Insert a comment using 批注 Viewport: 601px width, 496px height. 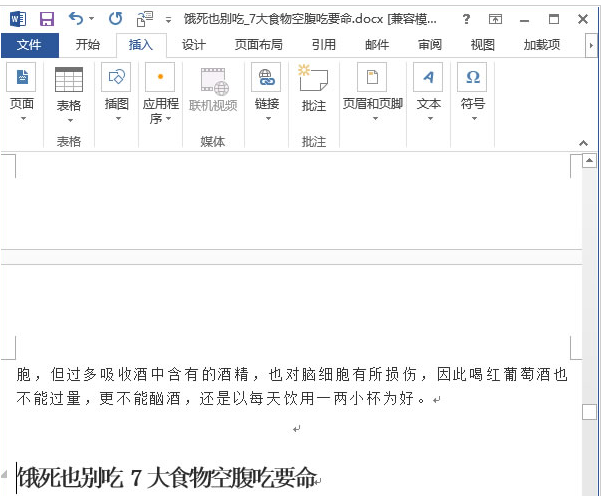click(314, 92)
